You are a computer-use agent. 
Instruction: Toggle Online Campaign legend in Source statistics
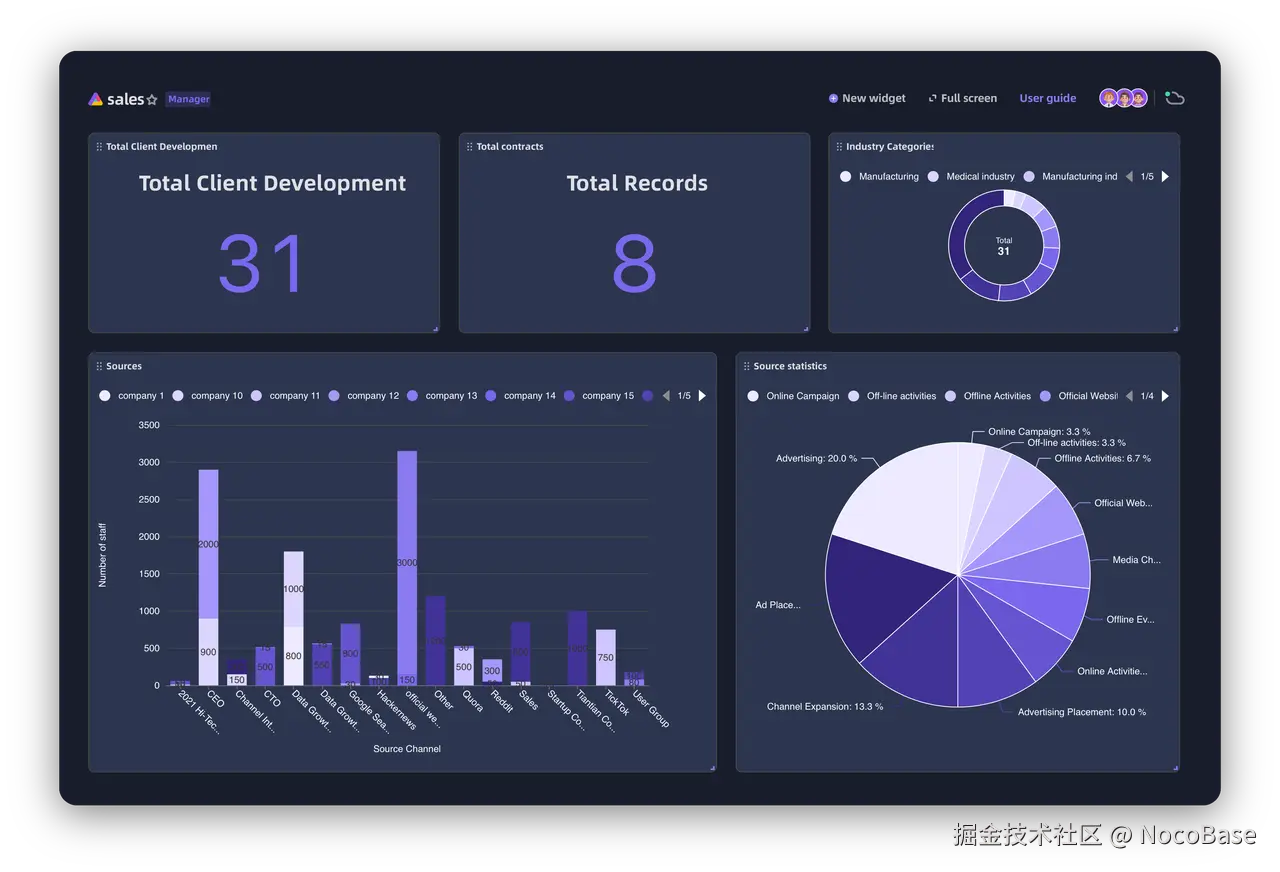pyautogui.click(x=793, y=396)
